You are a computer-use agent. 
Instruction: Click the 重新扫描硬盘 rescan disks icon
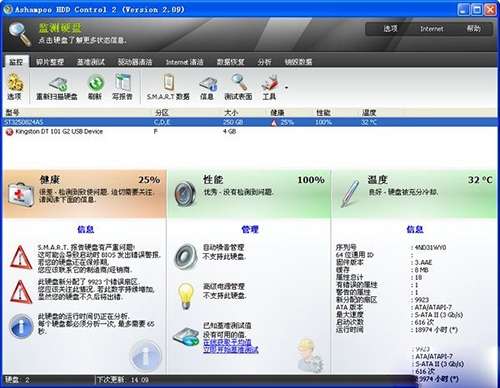click(58, 84)
